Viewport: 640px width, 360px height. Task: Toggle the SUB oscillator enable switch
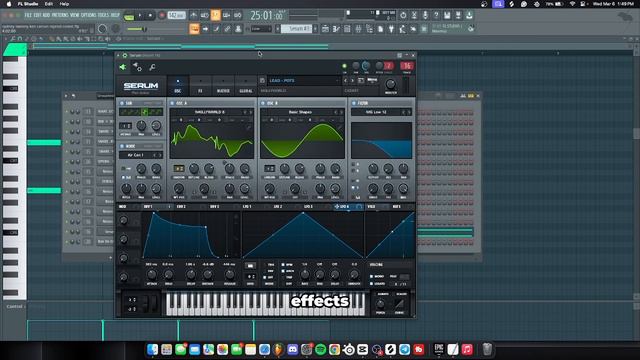pyautogui.click(x=122, y=103)
